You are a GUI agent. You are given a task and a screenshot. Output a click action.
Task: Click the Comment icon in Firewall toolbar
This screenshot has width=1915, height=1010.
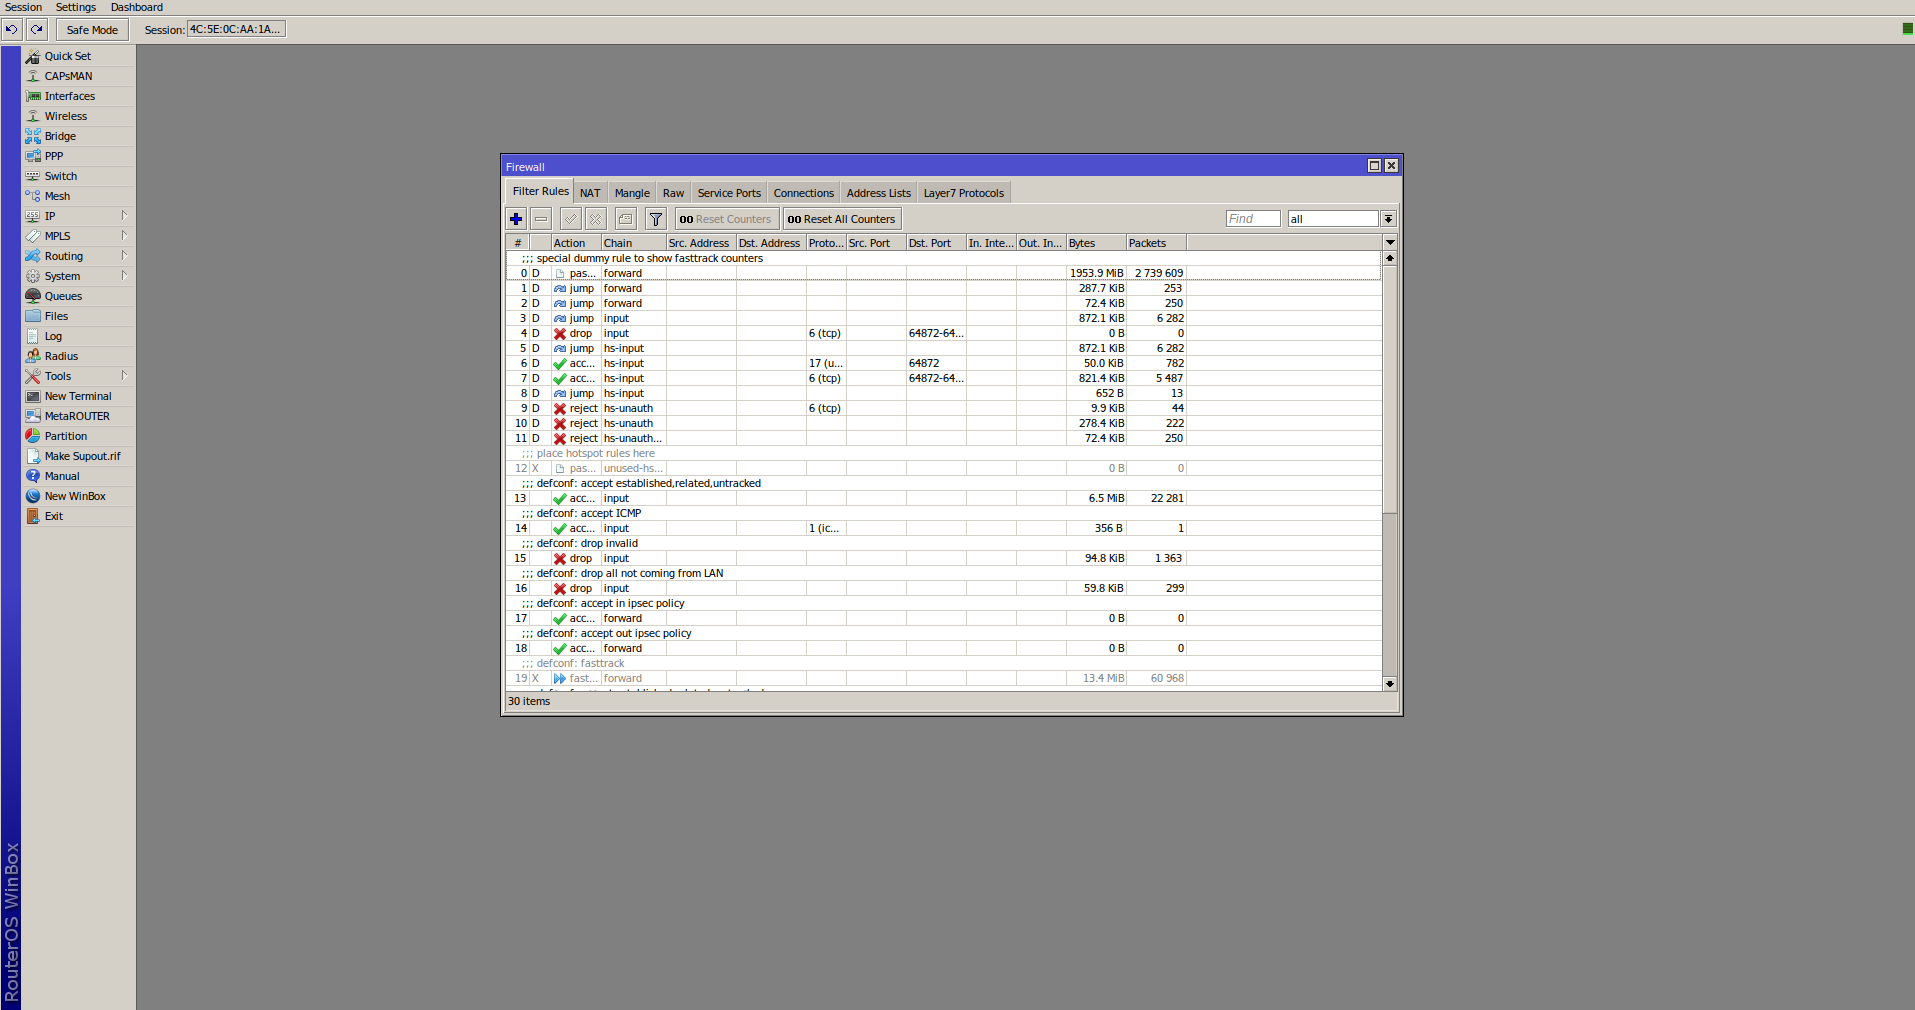pyautogui.click(x=626, y=219)
